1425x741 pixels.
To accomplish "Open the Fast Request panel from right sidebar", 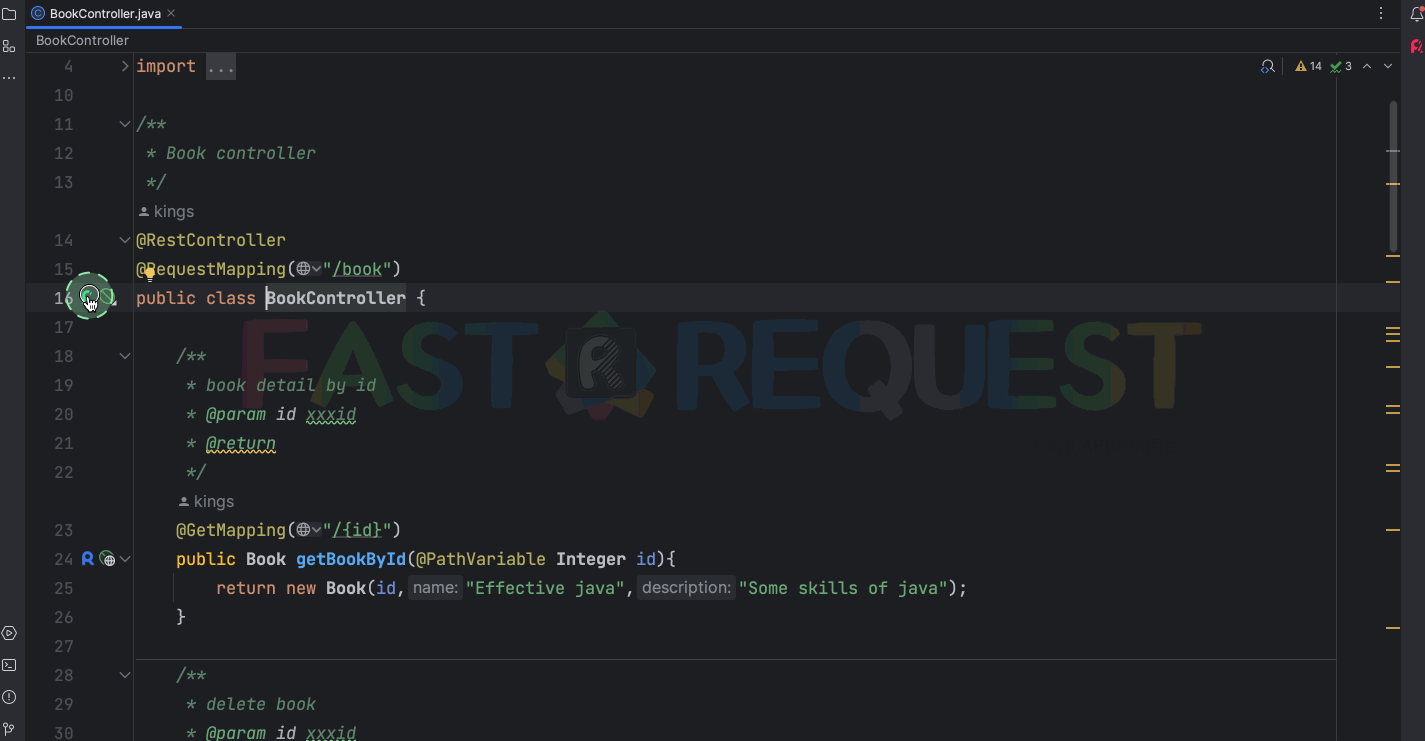I will (x=1416, y=46).
